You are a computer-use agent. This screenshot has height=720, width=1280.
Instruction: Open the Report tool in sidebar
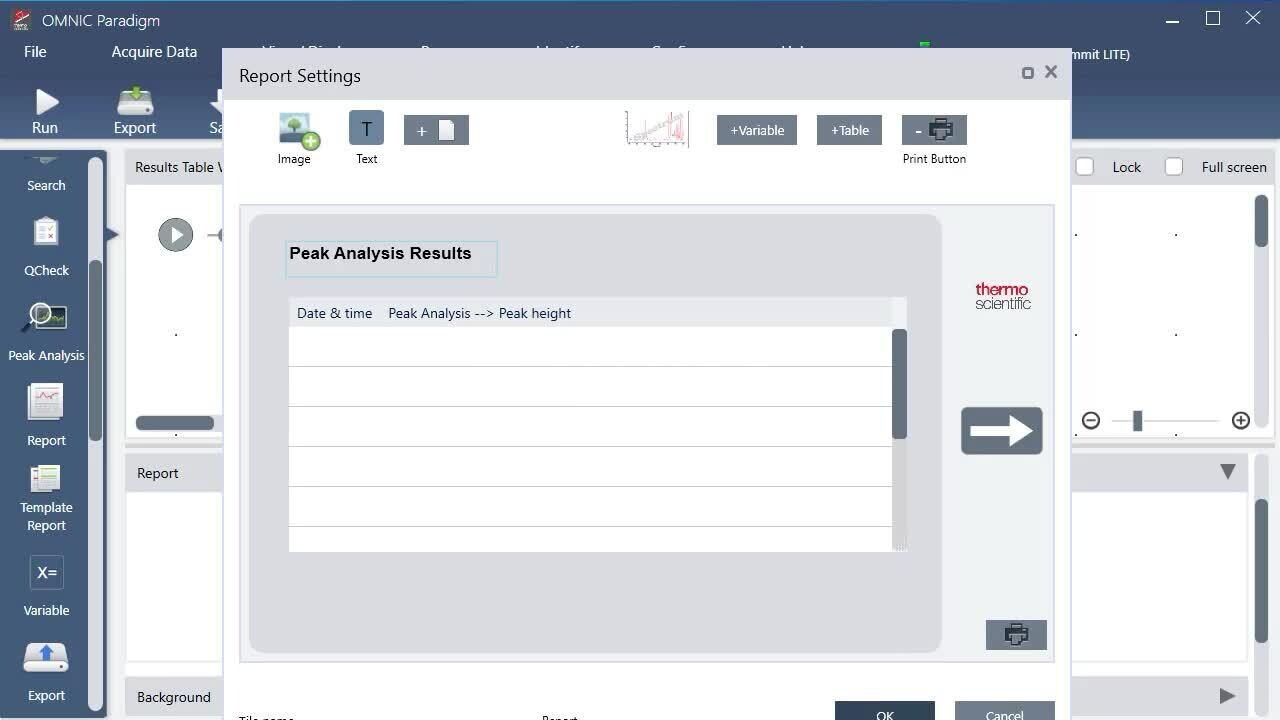point(46,403)
